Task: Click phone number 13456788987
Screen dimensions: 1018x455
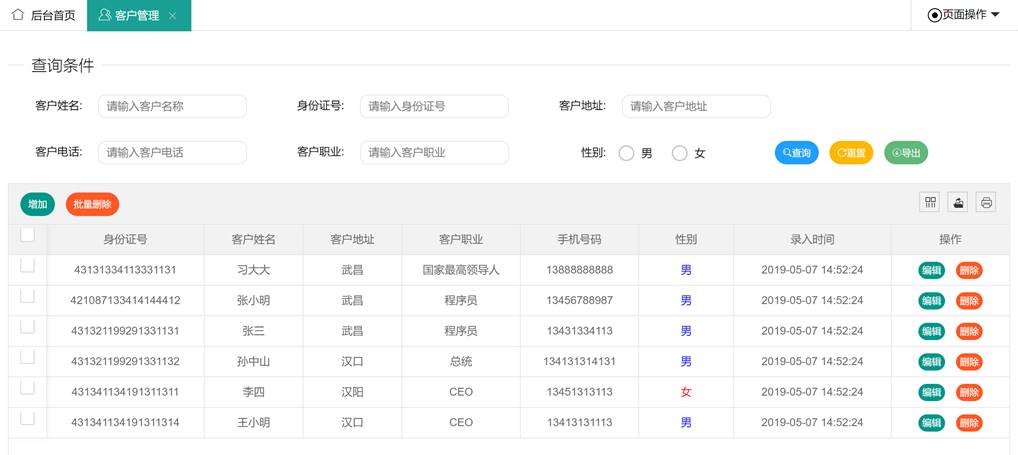Action: click(x=579, y=301)
